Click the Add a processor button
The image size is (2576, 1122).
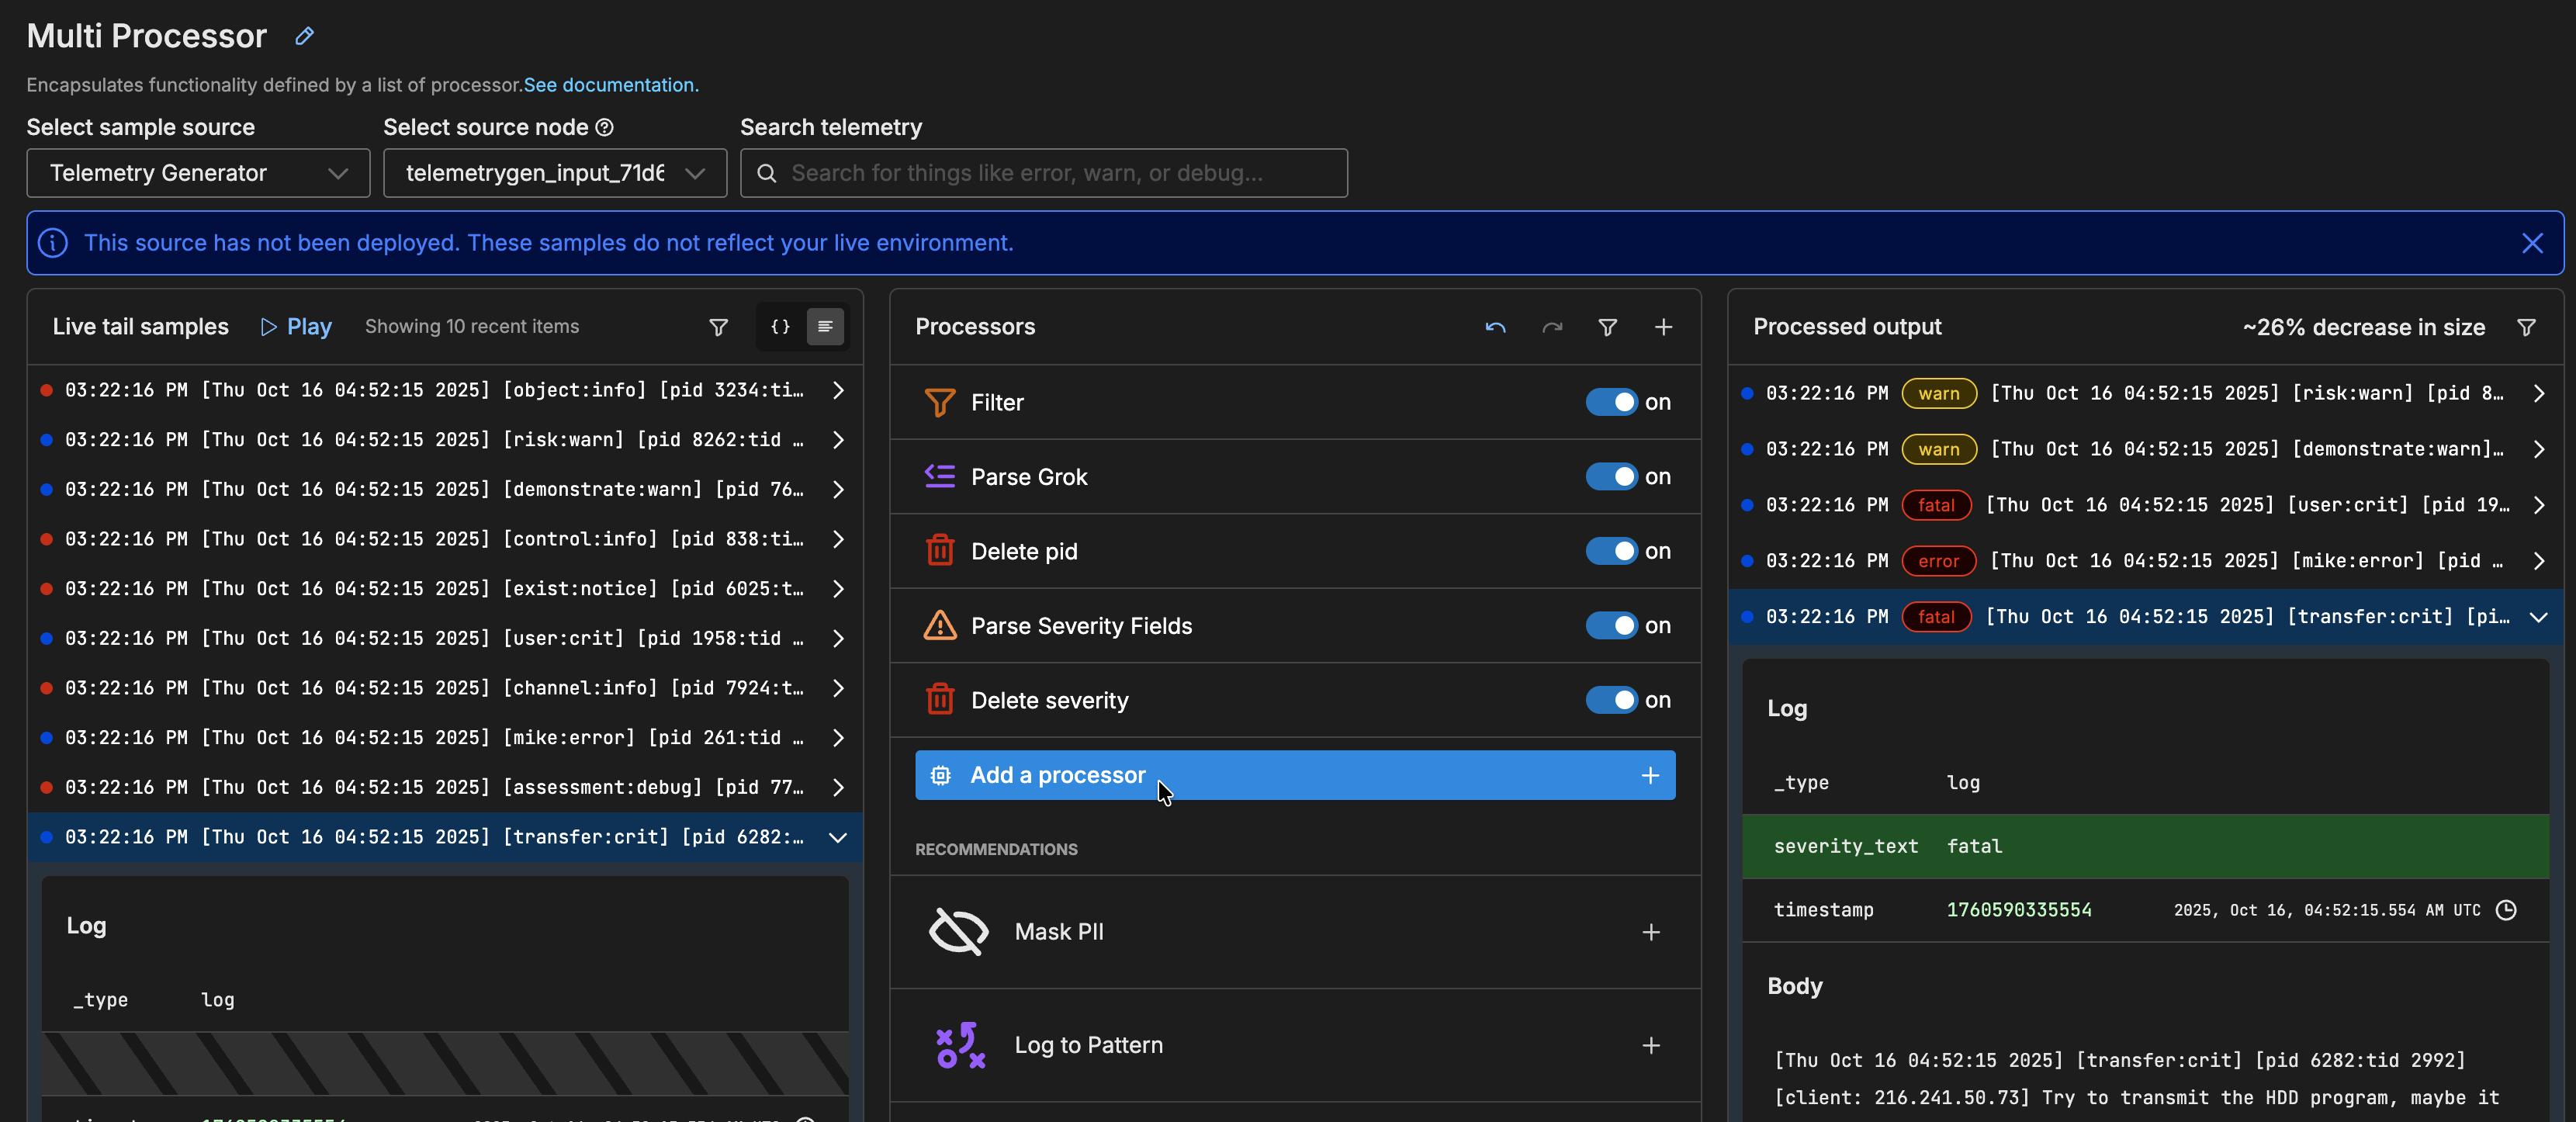click(1294, 775)
